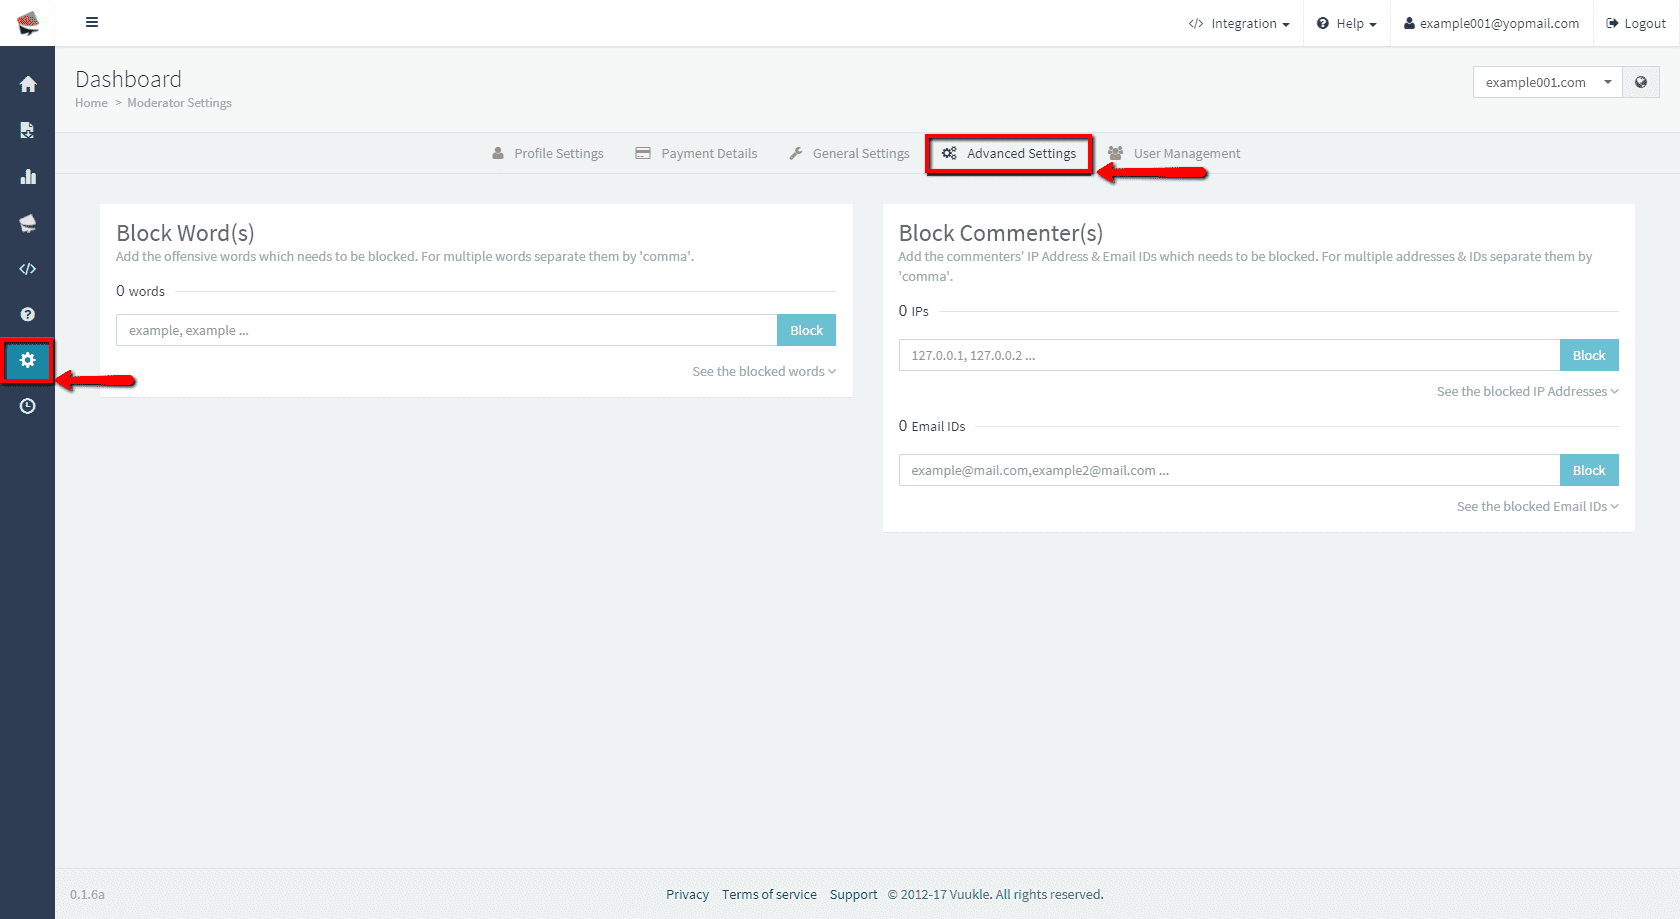Open the example001.com site dropdown
This screenshot has height=919, width=1680.
point(1546,82)
